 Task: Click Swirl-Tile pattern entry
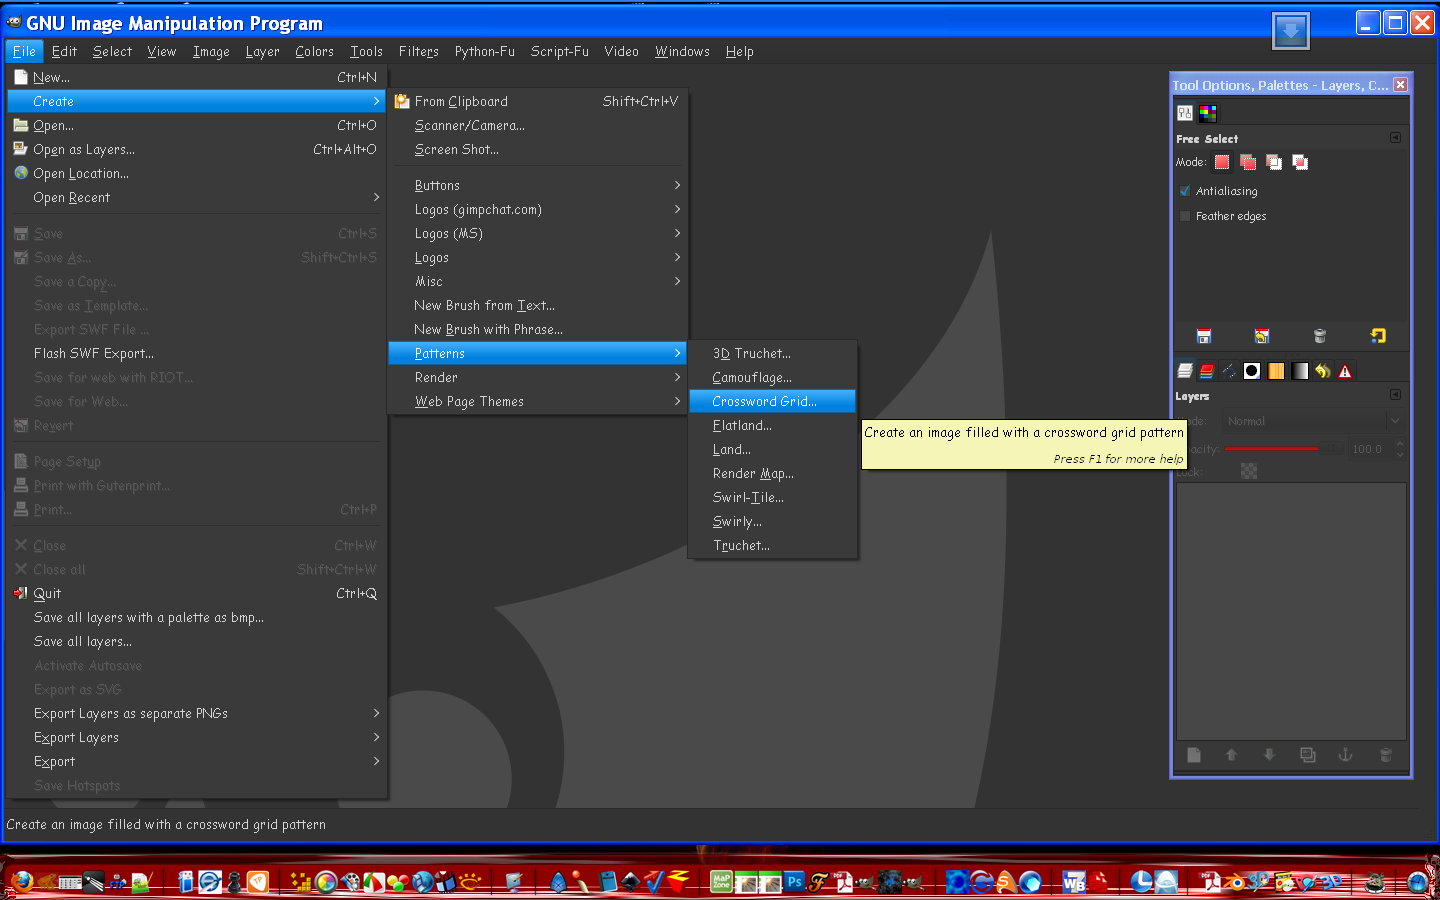pos(772,497)
